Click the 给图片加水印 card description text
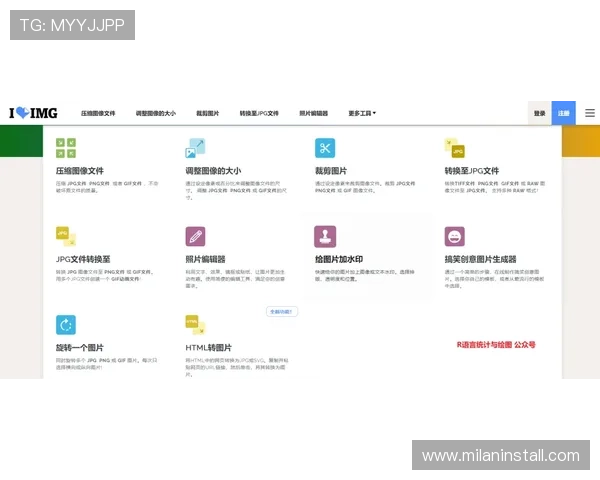This screenshot has height=480, width=600. click(365, 275)
